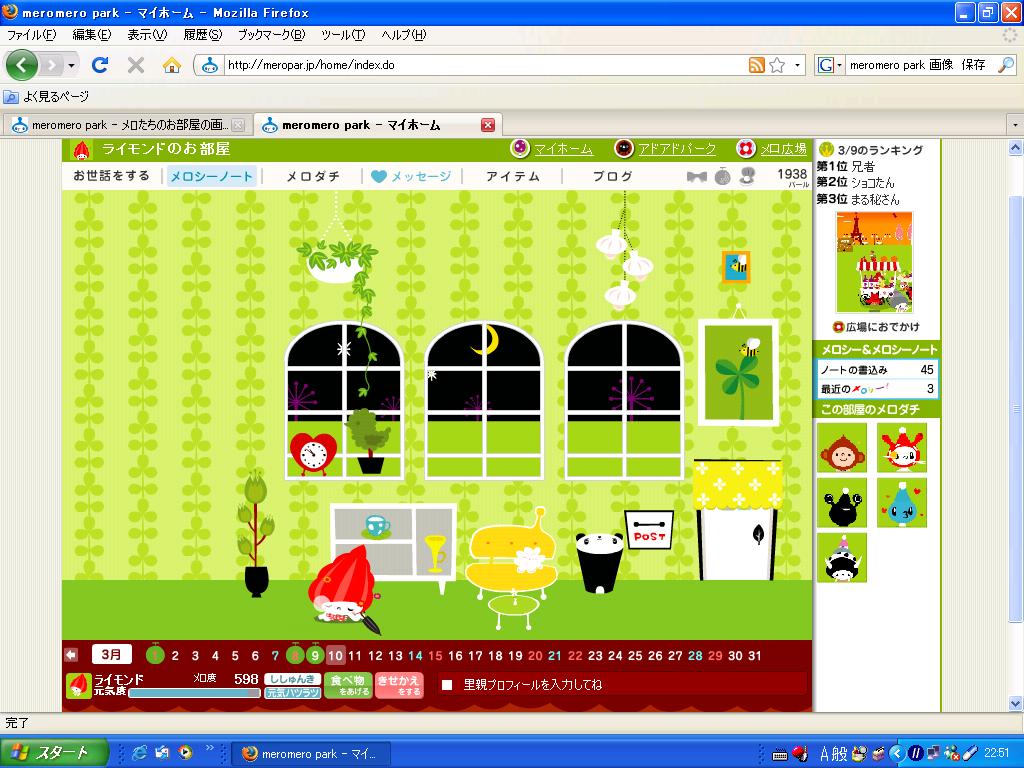Viewport: 1024px width, 768px height.
Task: Reload the page with refresh icon
Action: pyautogui.click(x=100, y=65)
